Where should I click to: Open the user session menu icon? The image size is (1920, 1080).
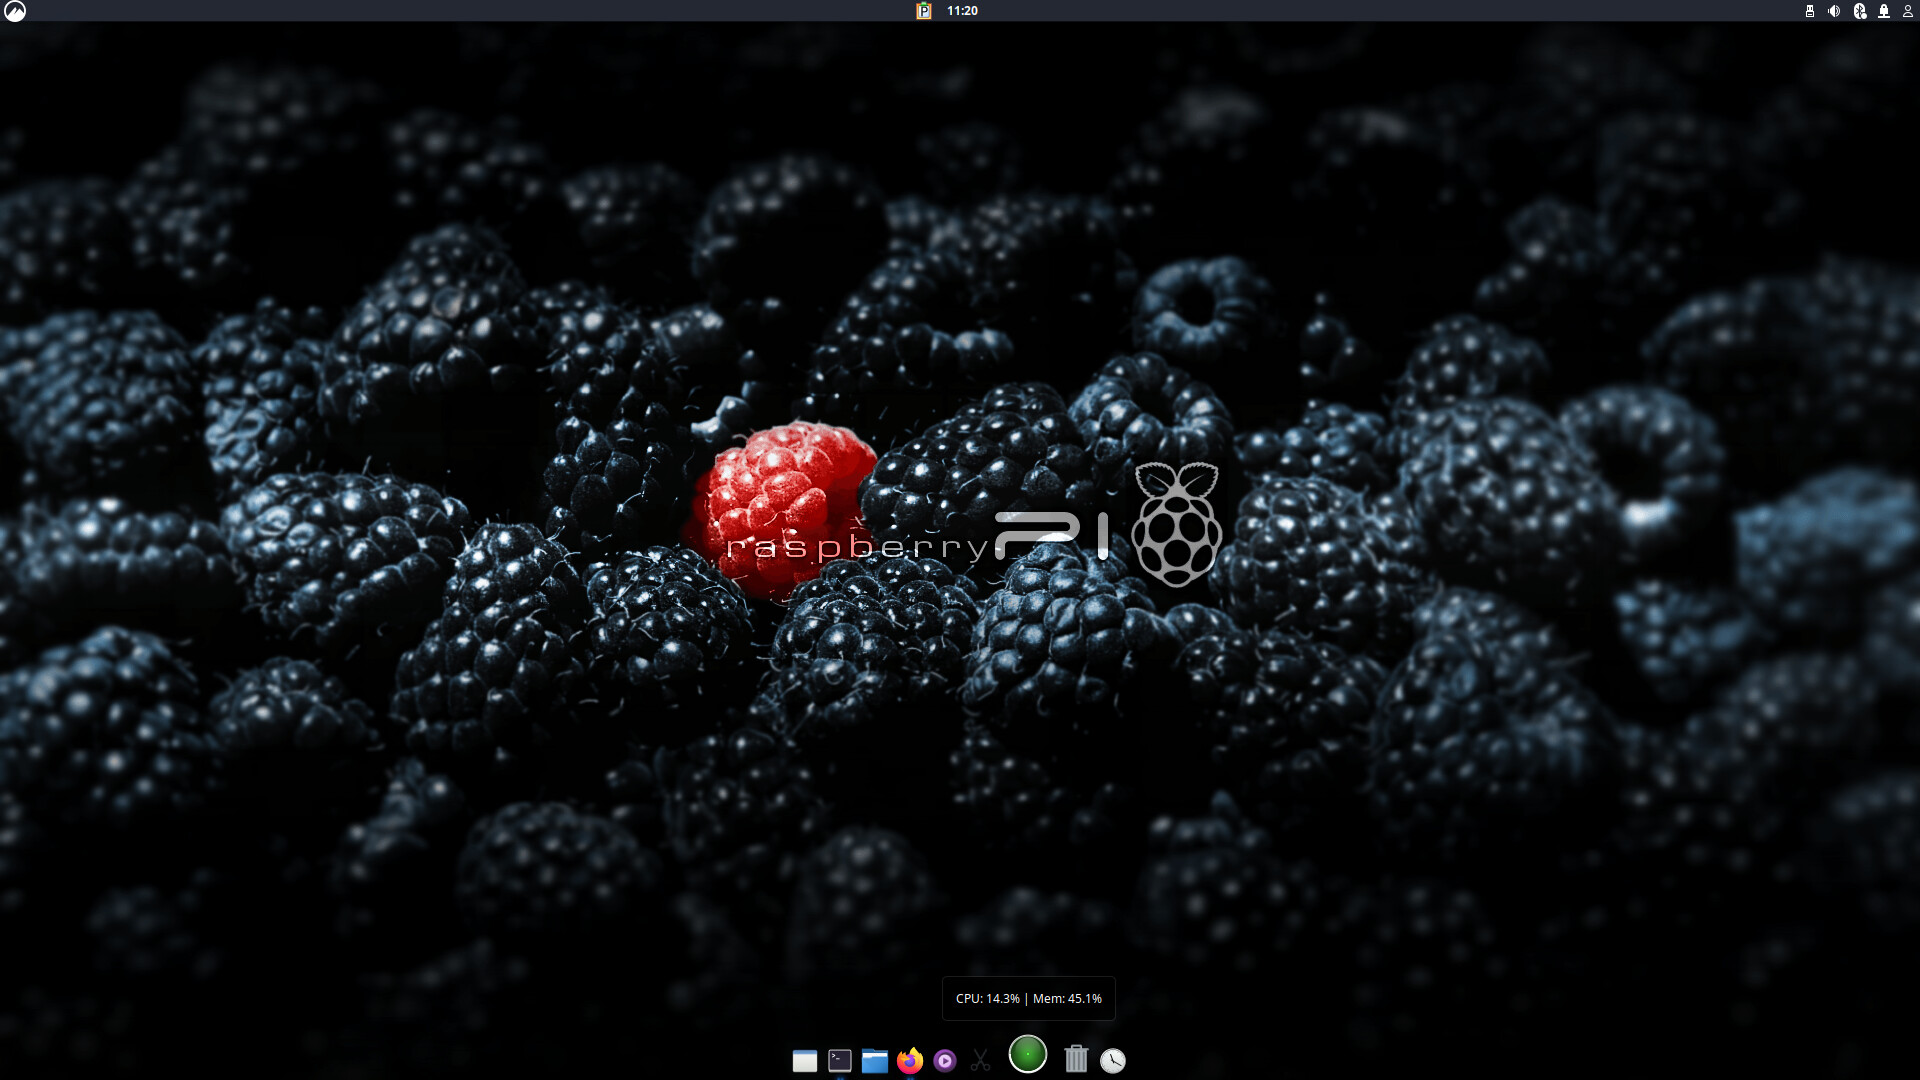[1907, 11]
